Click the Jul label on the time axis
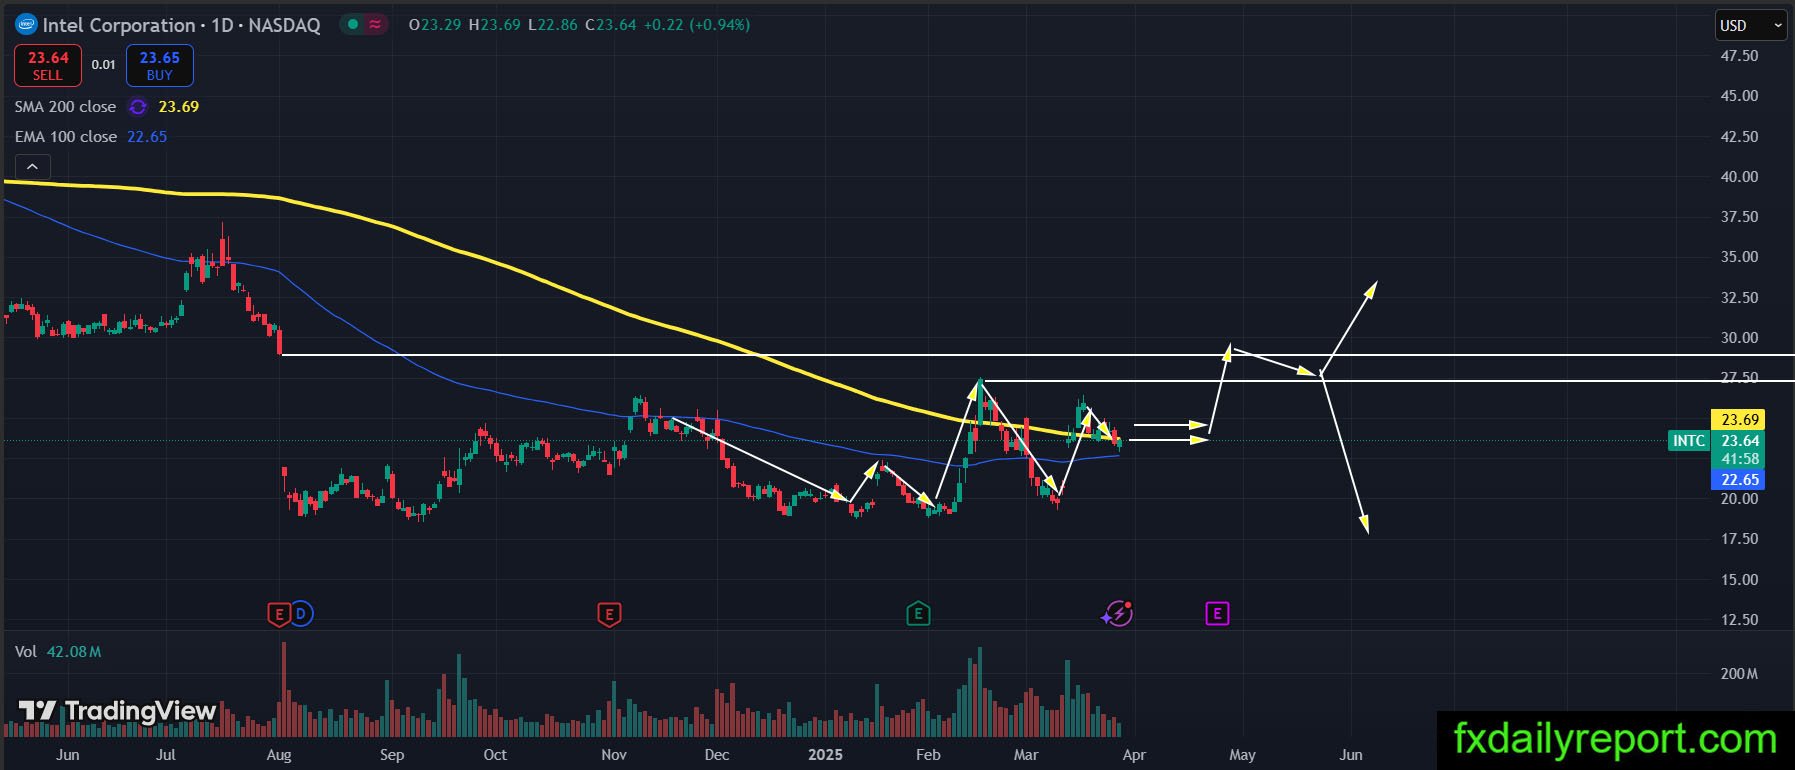This screenshot has height=770, width=1795. coord(166,755)
